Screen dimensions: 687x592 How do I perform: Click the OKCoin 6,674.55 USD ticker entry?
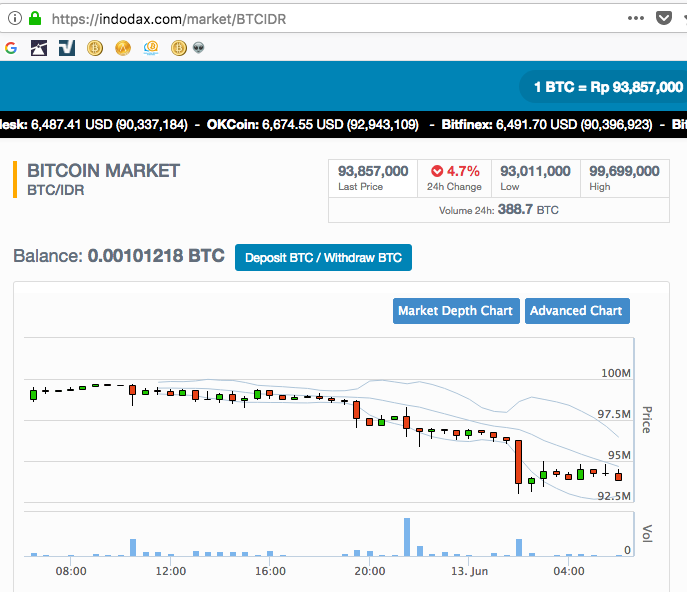pyautogui.click(x=312, y=125)
